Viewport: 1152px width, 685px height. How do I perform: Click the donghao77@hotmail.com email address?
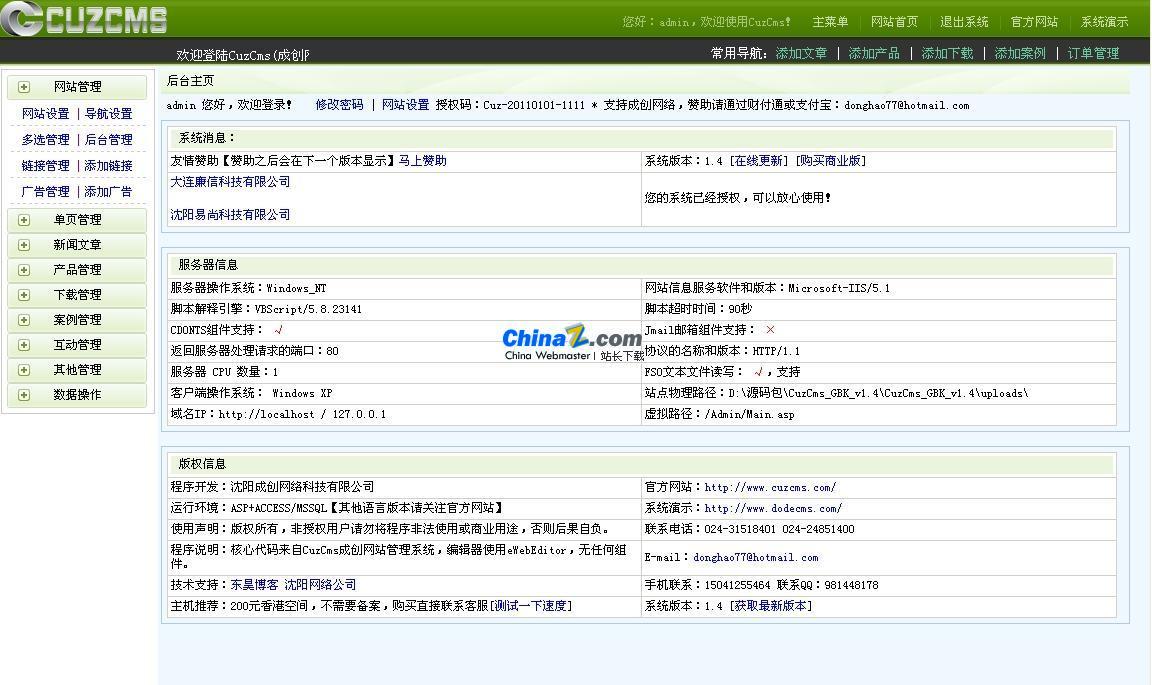(x=757, y=558)
